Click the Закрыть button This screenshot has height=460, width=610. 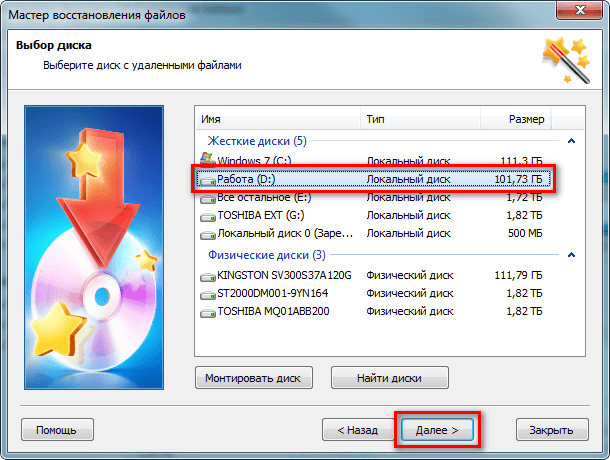[552, 430]
